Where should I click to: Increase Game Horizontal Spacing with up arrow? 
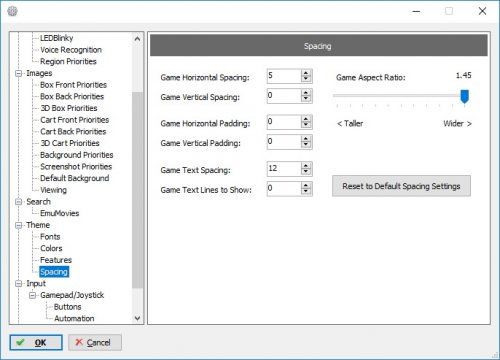click(x=306, y=73)
